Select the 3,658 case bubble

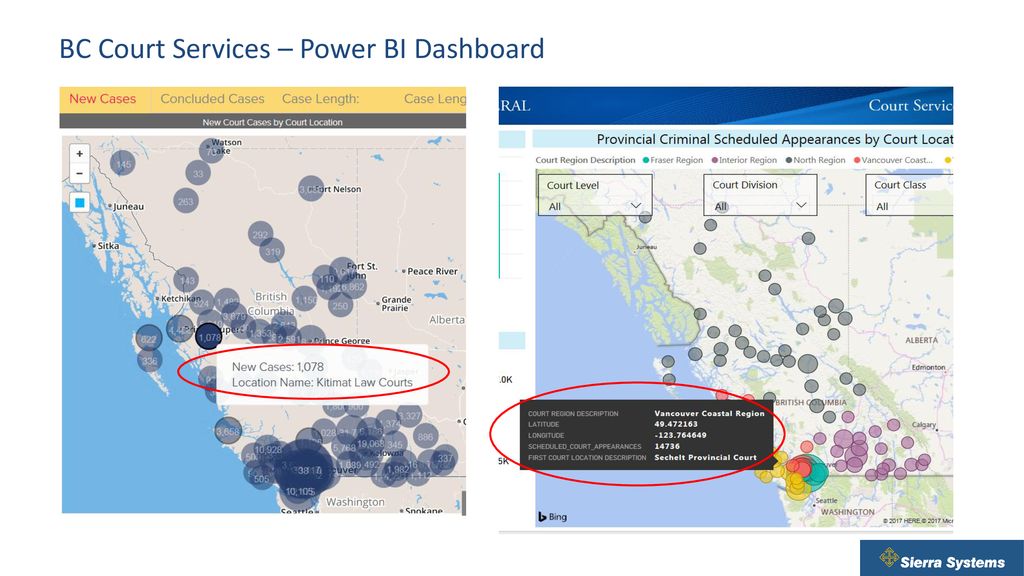point(228,432)
